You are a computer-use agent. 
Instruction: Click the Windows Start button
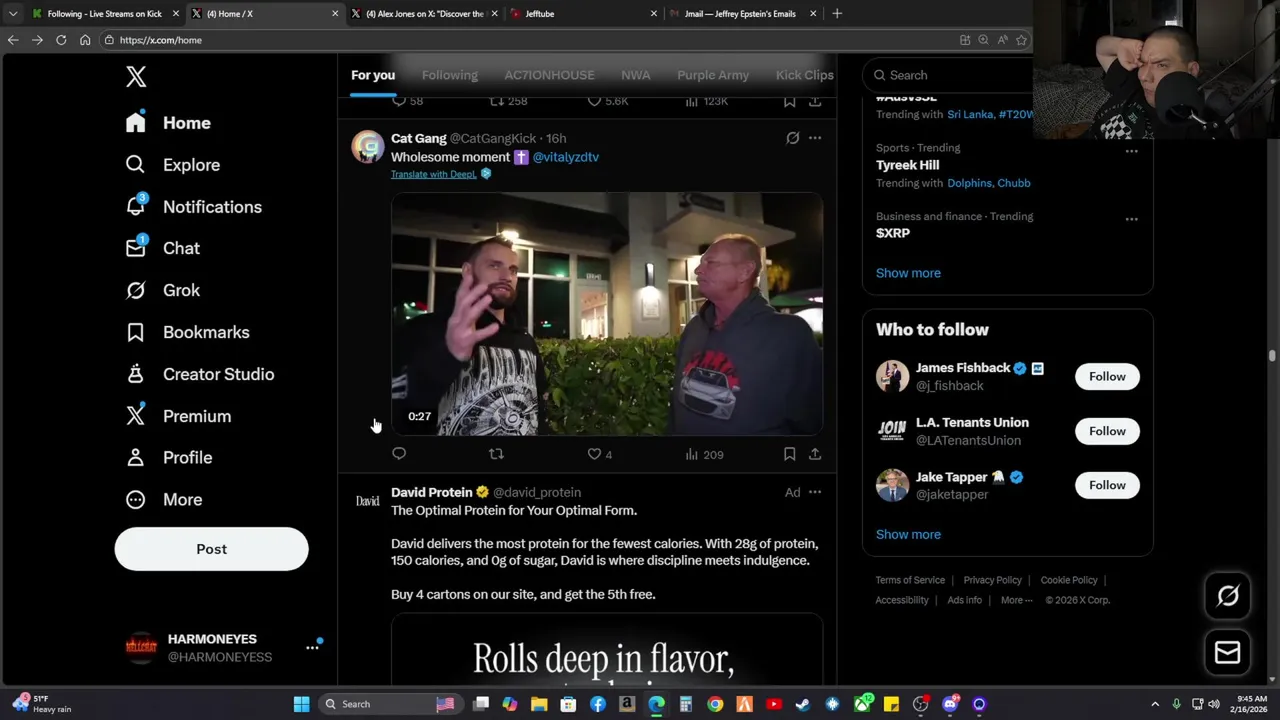click(x=301, y=704)
